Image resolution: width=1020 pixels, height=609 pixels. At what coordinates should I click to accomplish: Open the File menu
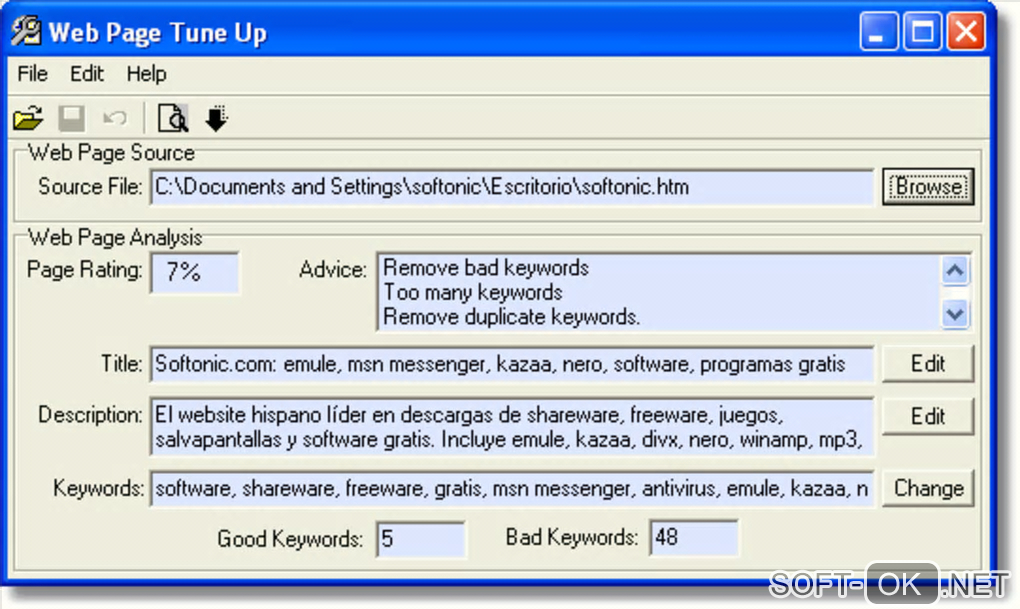tap(33, 74)
